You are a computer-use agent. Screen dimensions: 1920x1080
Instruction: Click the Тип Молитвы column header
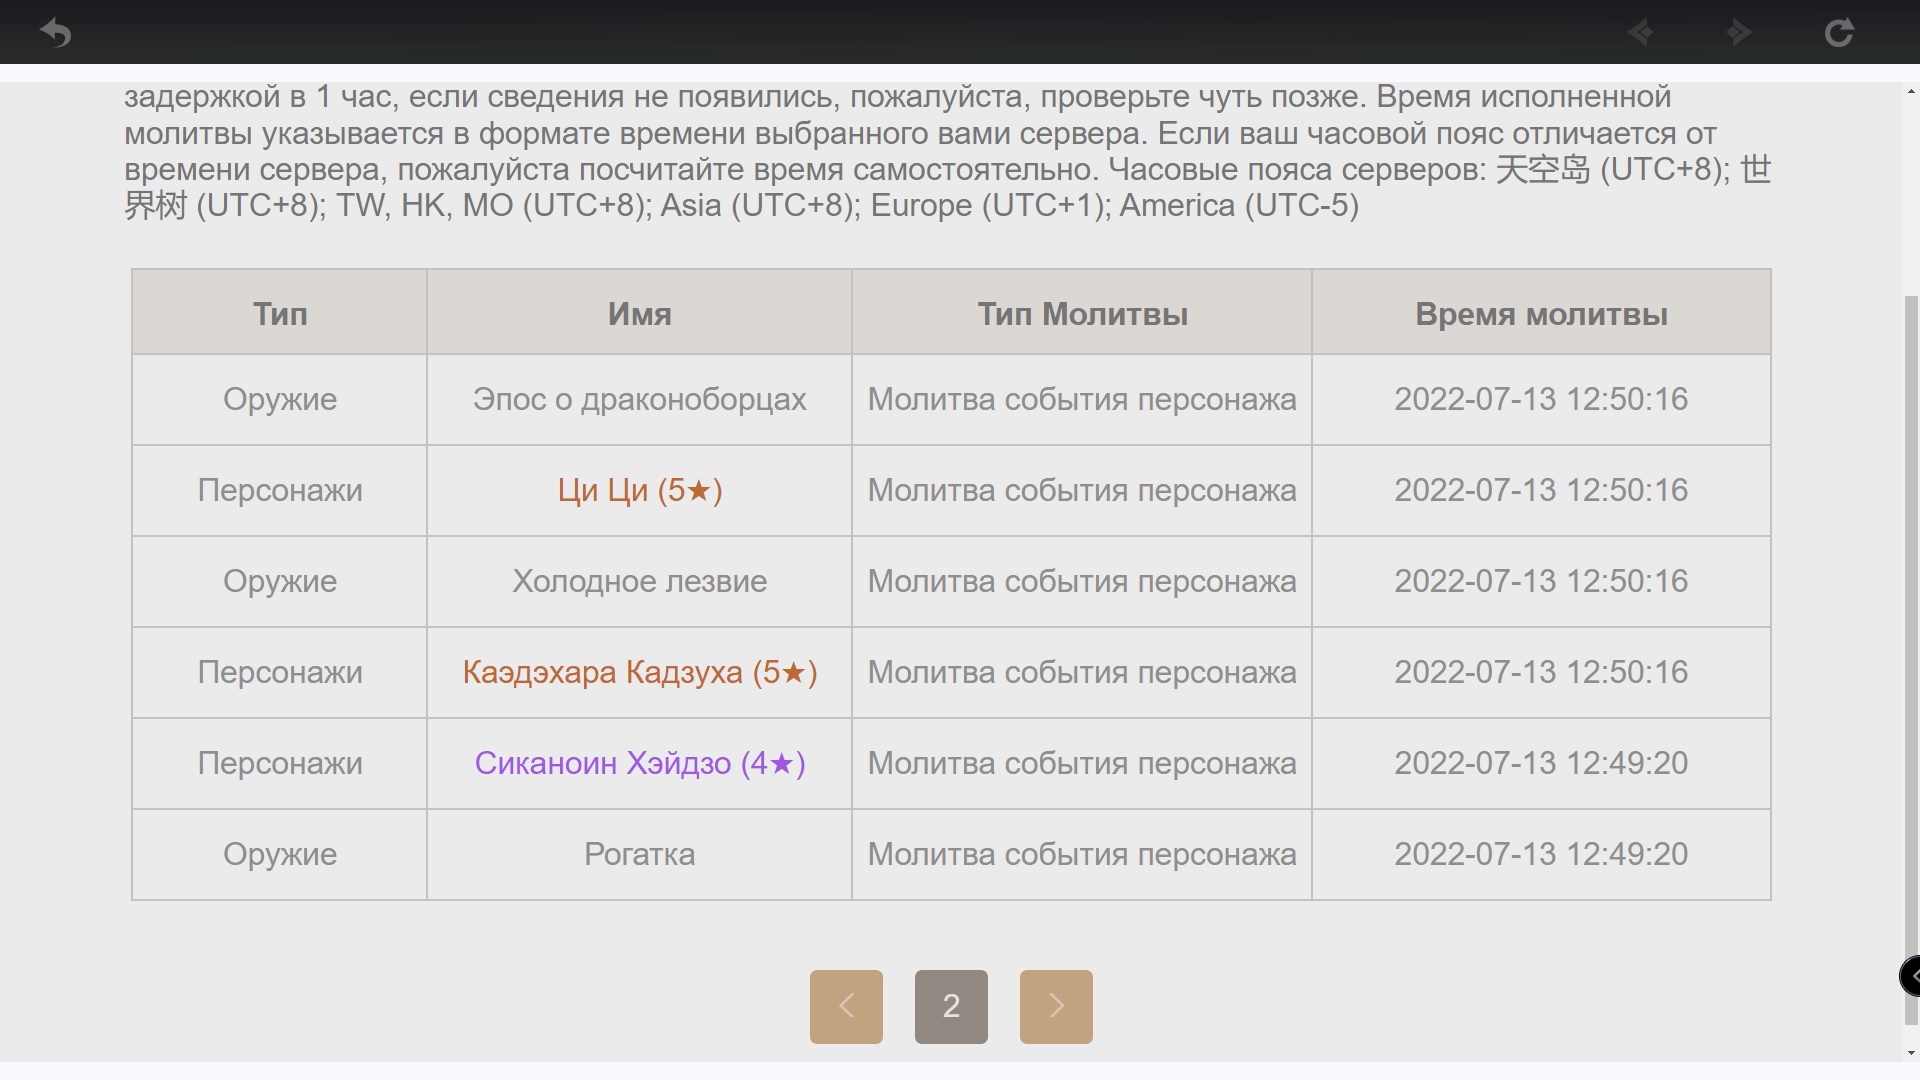click(1082, 312)
